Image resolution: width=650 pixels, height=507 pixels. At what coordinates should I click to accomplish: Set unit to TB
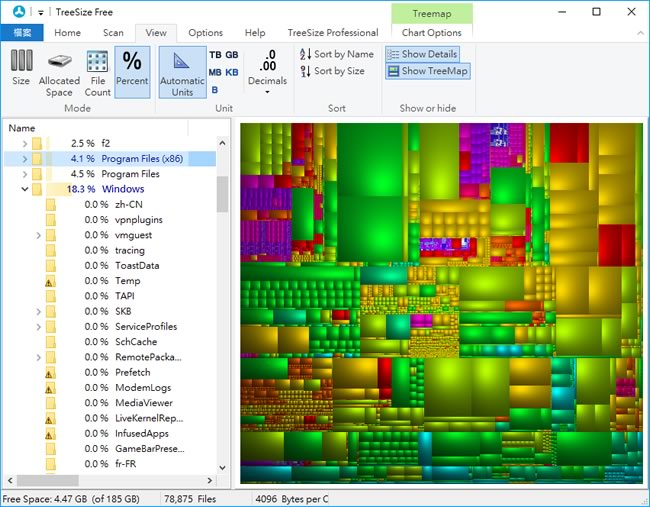tap(215, 55)
